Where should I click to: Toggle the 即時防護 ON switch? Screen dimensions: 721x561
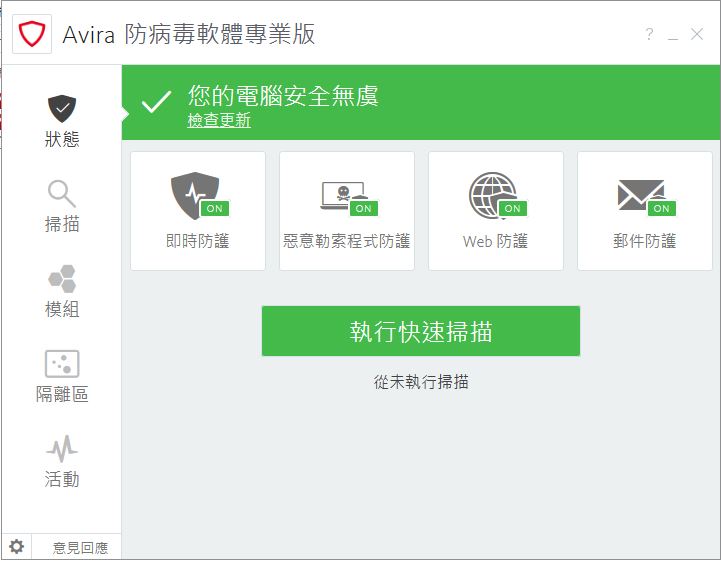click(213, 209)
